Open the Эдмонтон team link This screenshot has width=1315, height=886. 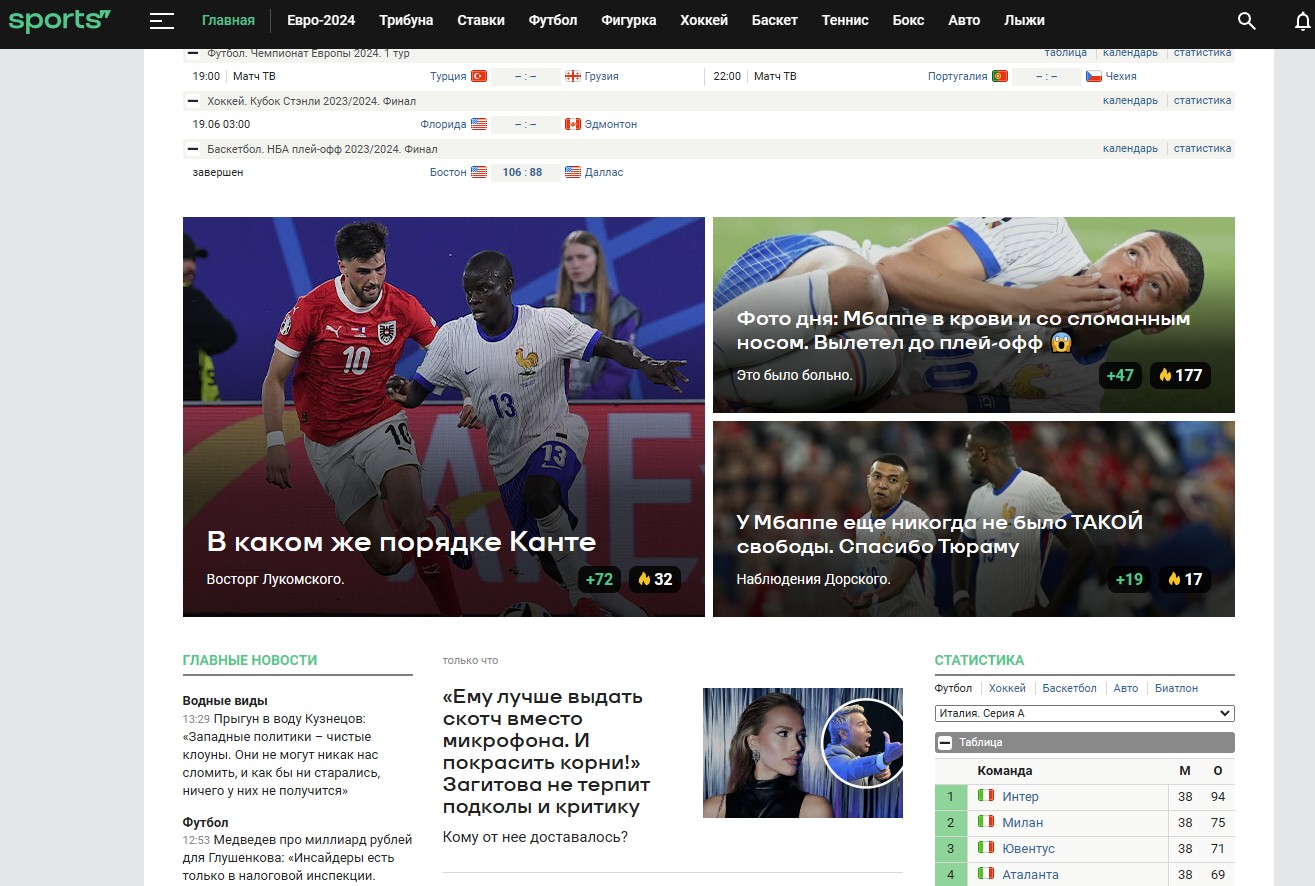tap(611, 124)
